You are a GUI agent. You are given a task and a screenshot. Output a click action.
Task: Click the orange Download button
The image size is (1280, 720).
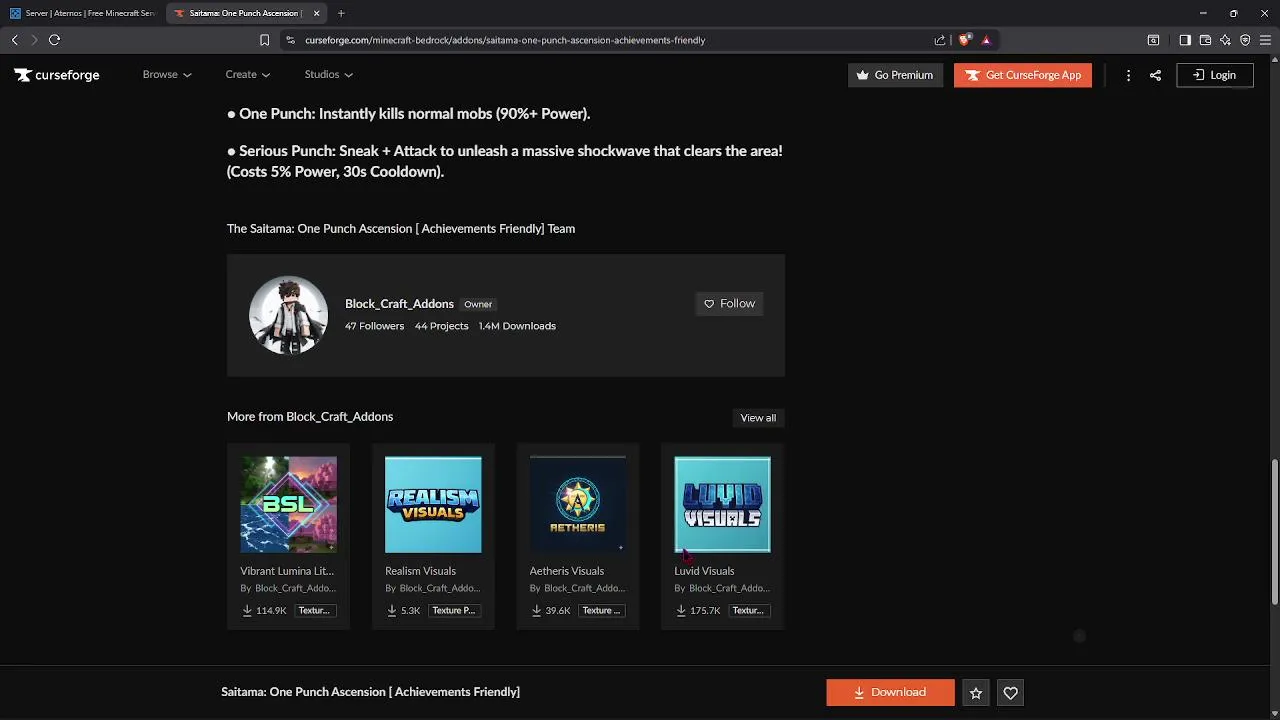coord(890,693)
